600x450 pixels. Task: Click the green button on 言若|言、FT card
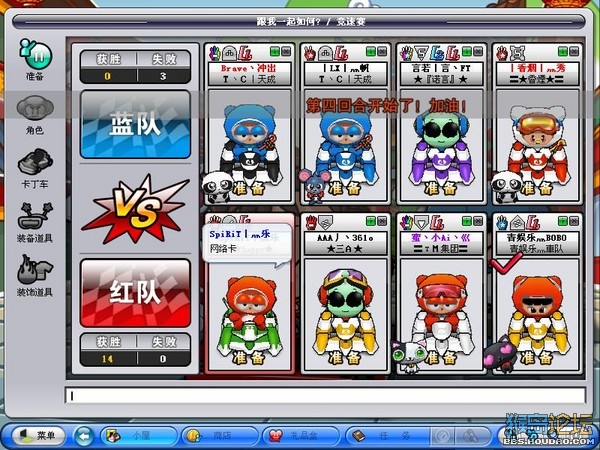click(466, 51)
